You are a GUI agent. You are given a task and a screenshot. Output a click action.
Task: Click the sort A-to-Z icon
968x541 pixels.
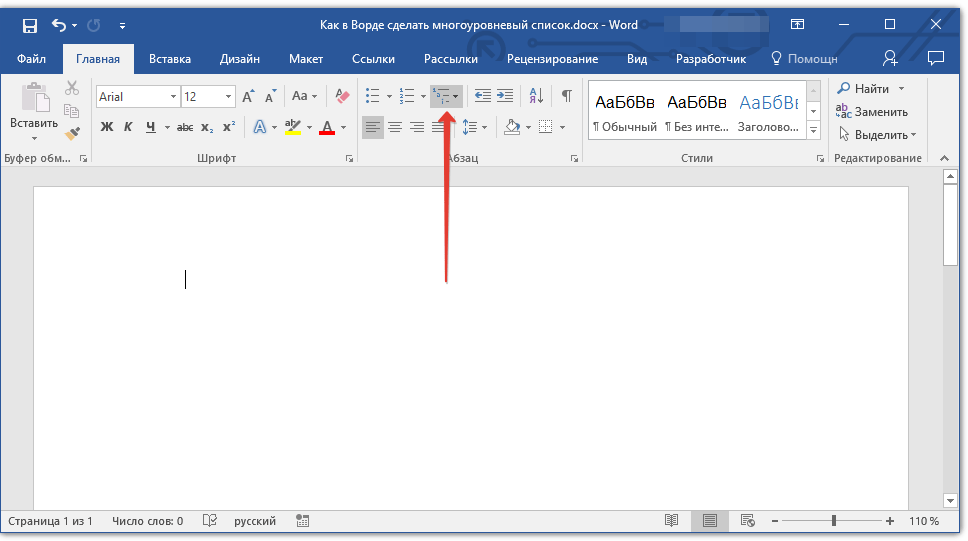point(536,96)
